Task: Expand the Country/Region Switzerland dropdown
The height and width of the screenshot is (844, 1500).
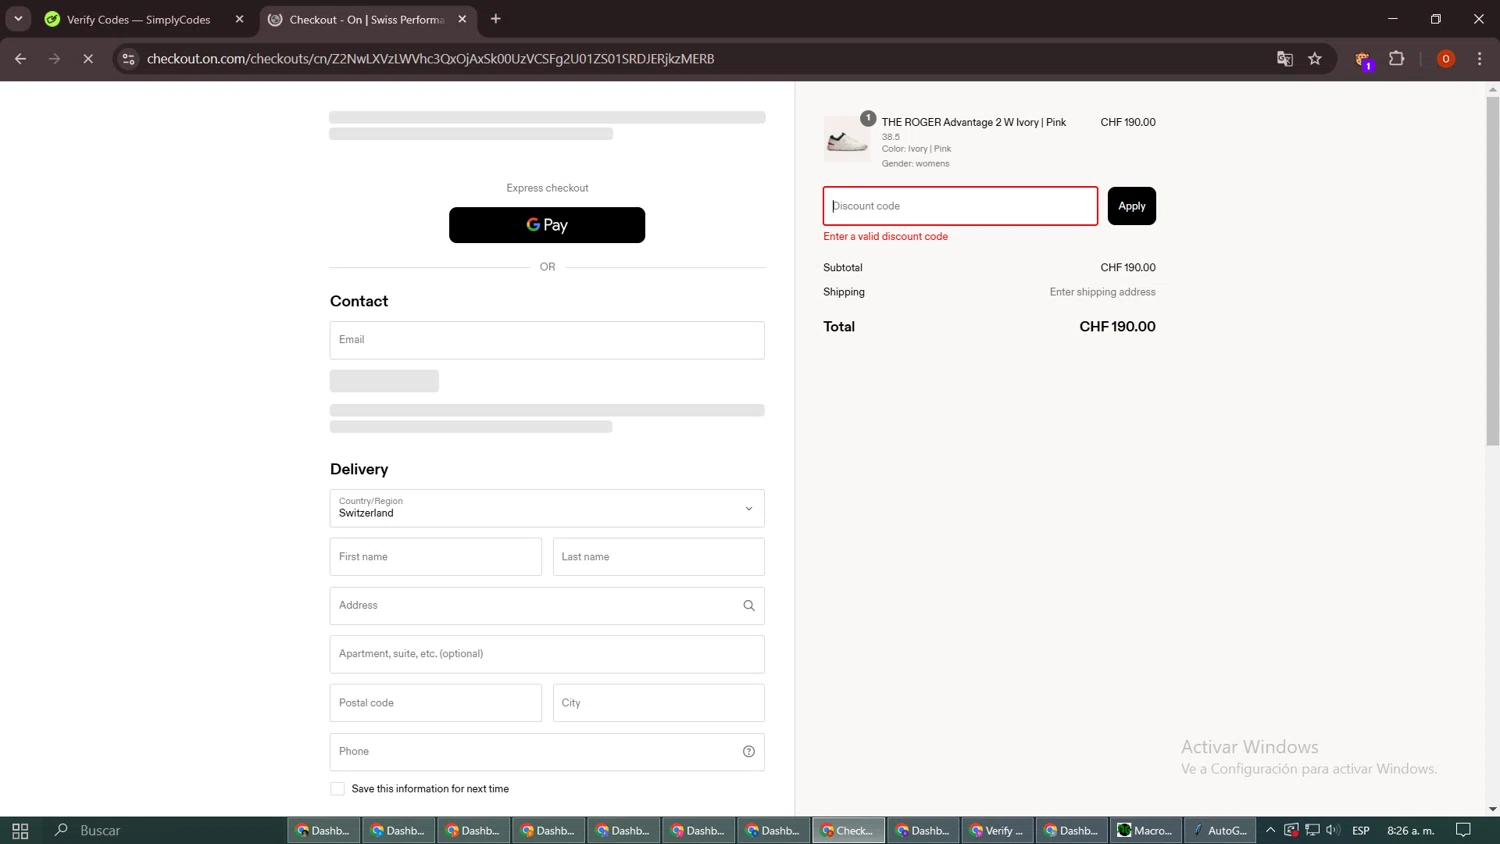Action: click(547, 508)
